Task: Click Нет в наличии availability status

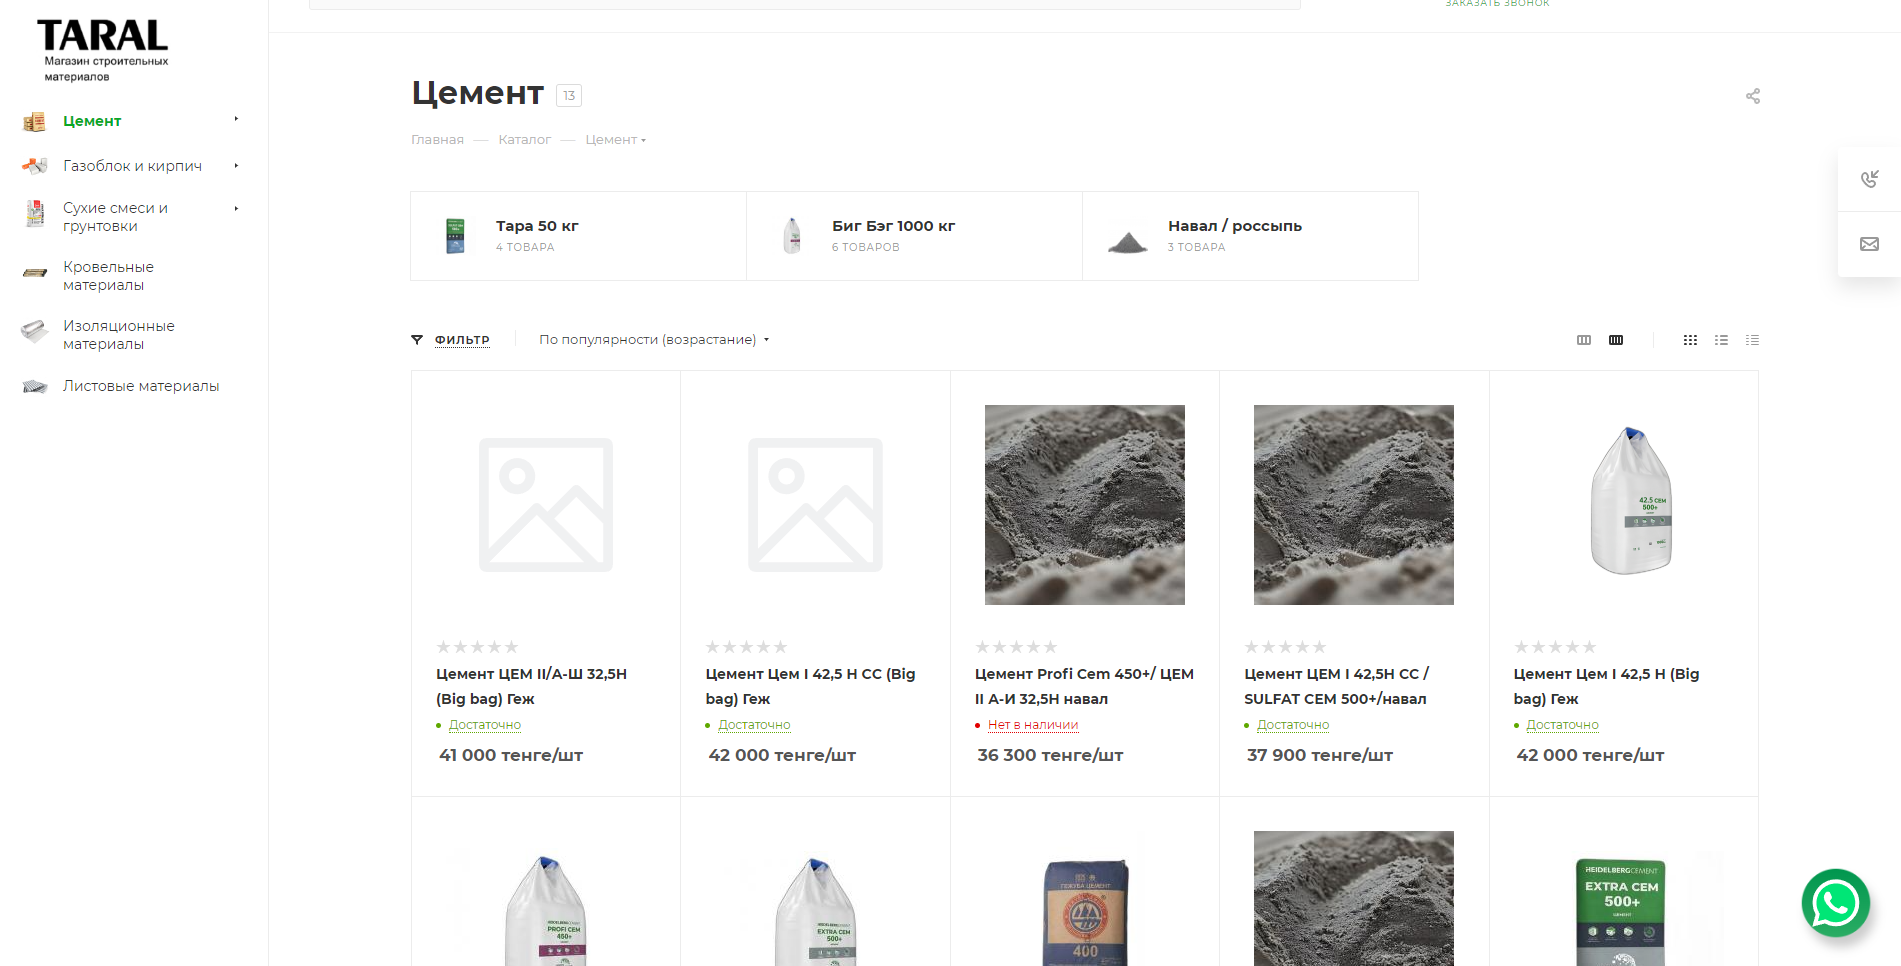Action: [x=1033, y=725]
